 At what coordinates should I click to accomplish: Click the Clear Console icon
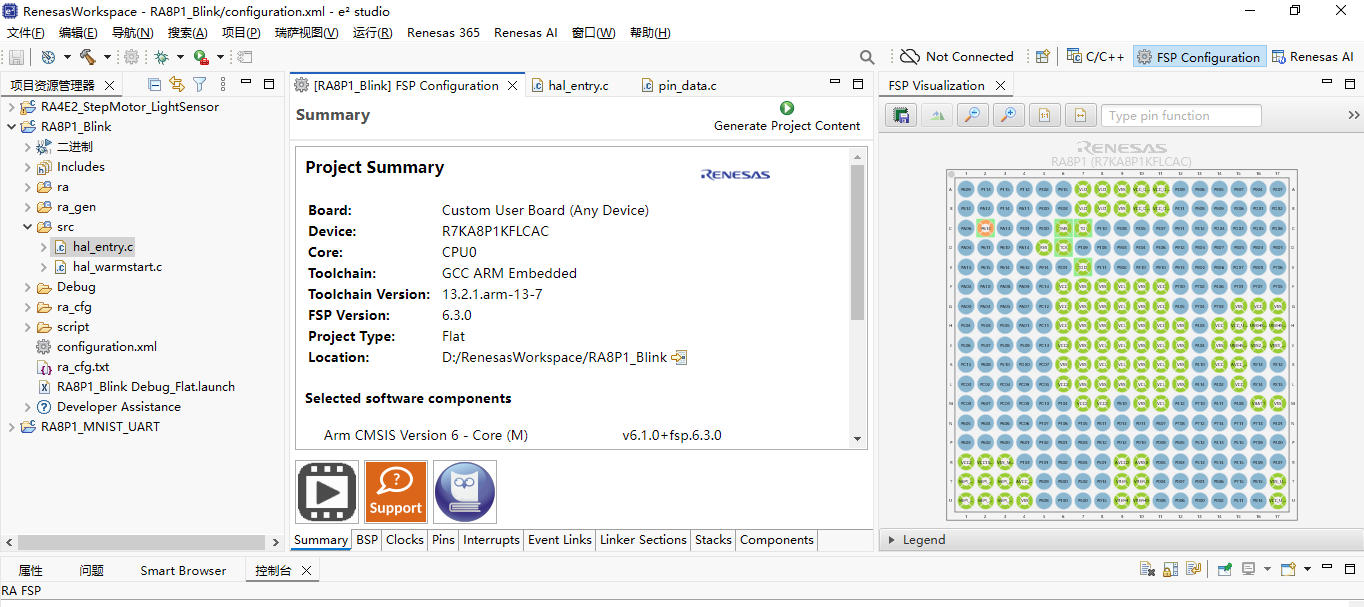click(x=1148, y=569)
